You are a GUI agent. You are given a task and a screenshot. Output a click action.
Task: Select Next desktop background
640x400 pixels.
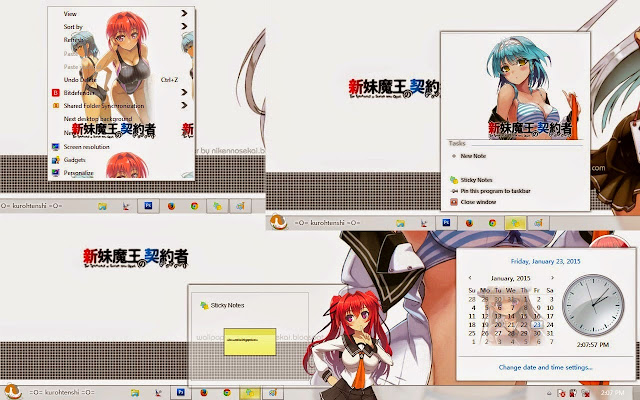point(98,119)
